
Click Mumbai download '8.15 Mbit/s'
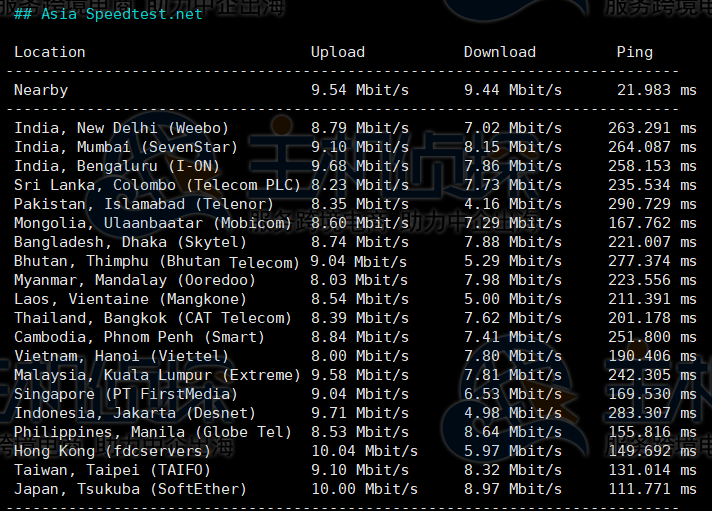click(513, 148)
